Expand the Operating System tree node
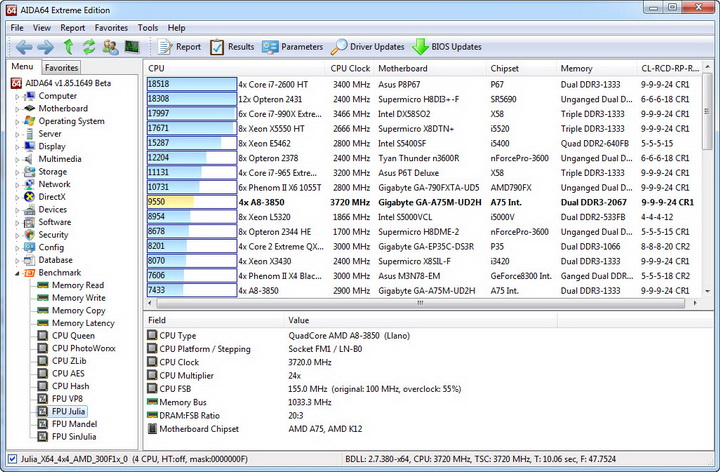The image size is (720, 472). click(x=17, y=122)
